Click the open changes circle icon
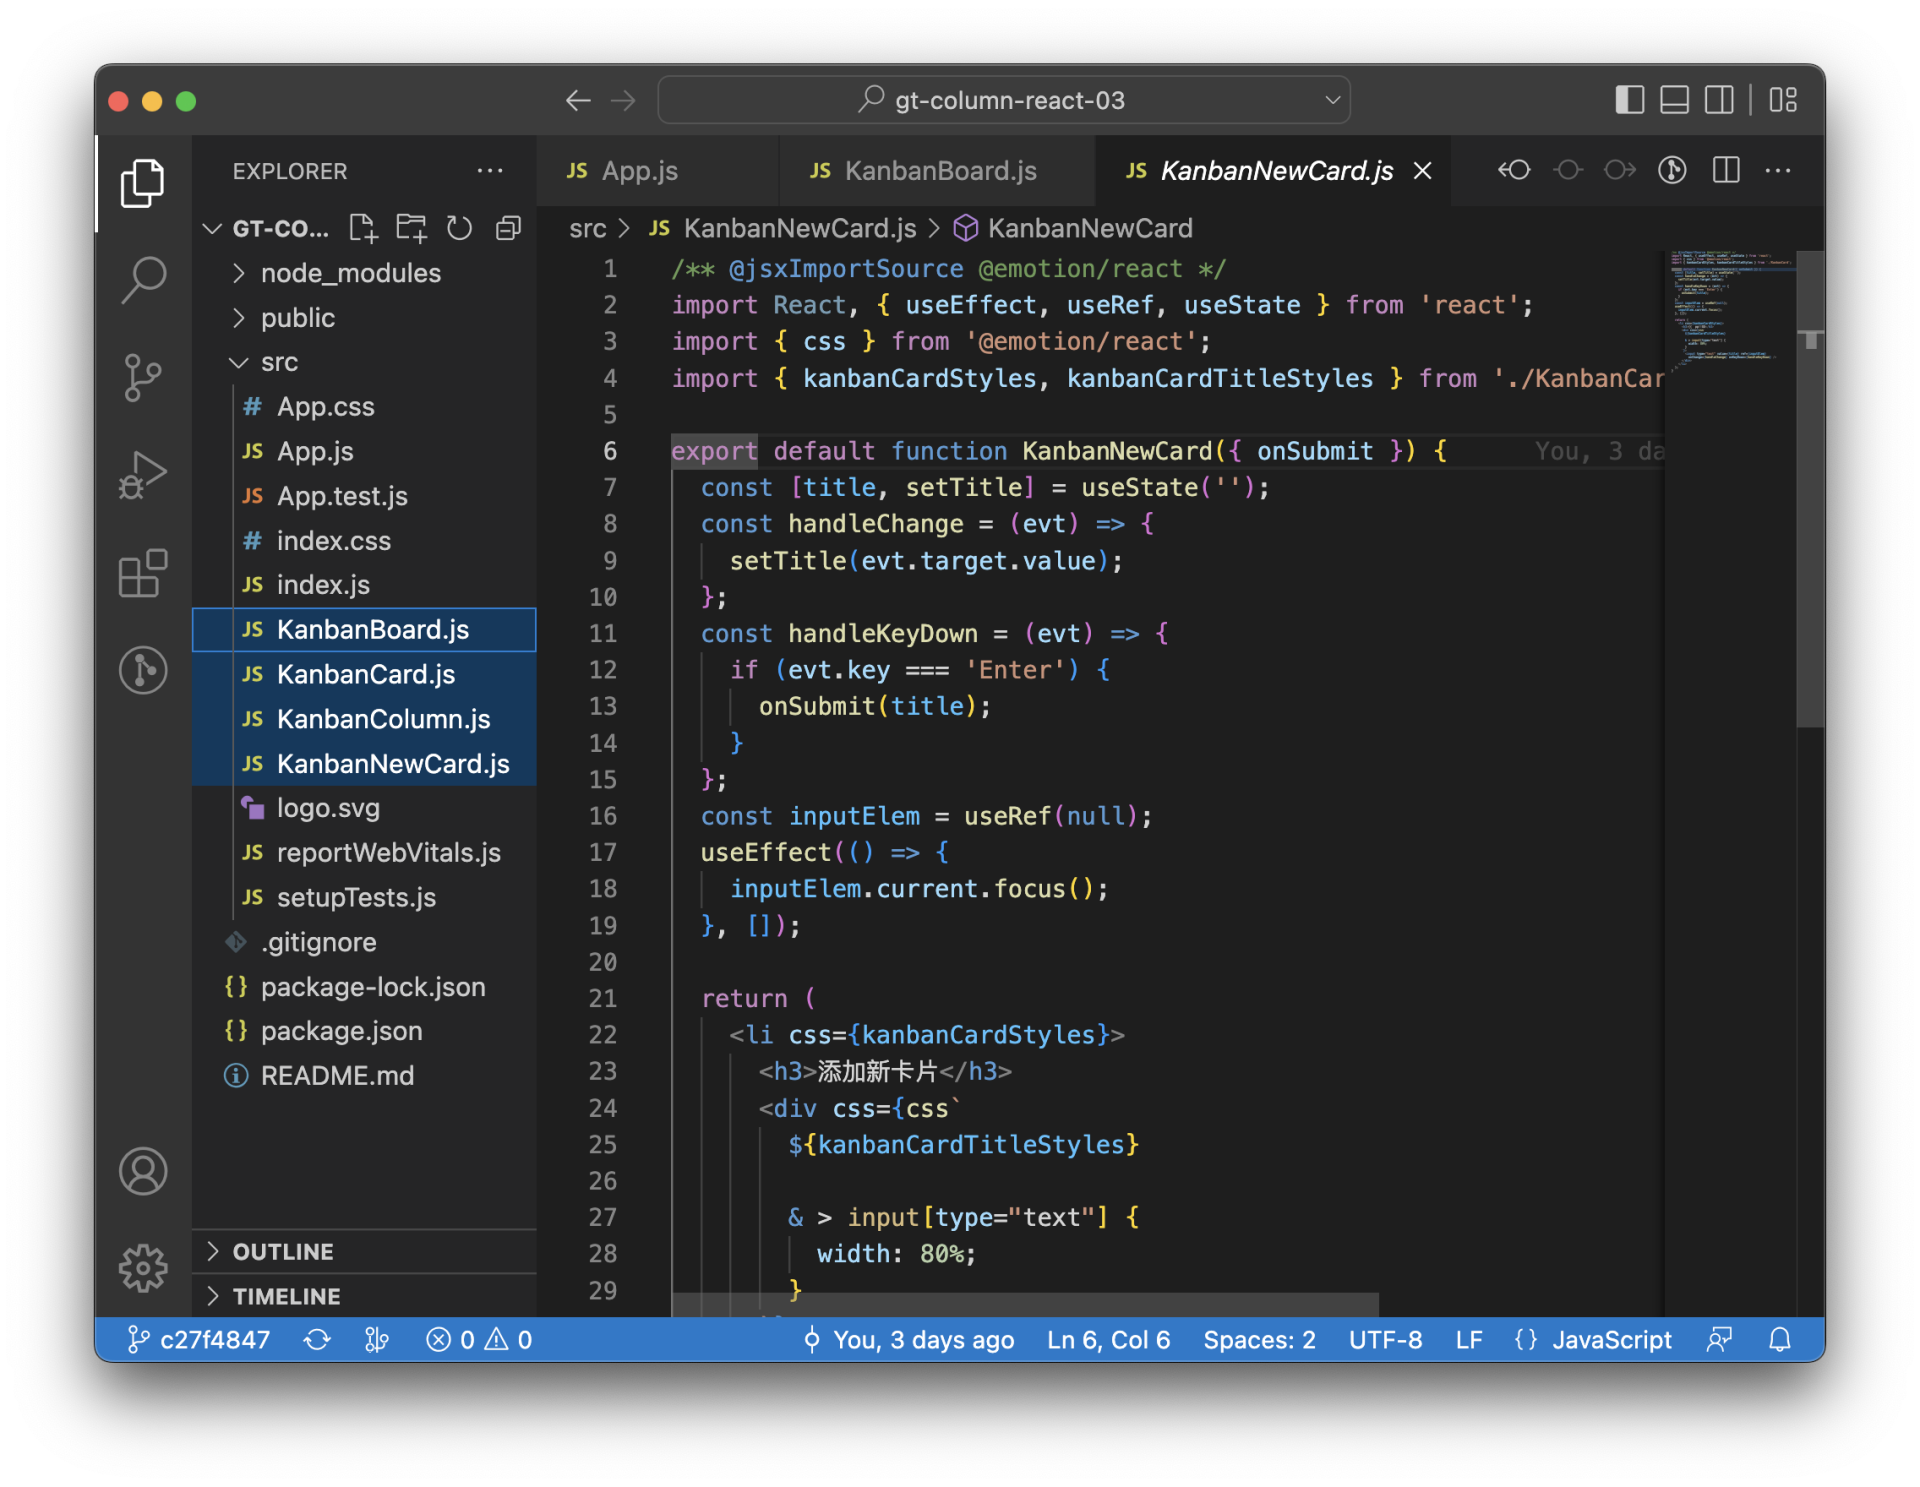 pyautogui.click(x=1567, y=170)
